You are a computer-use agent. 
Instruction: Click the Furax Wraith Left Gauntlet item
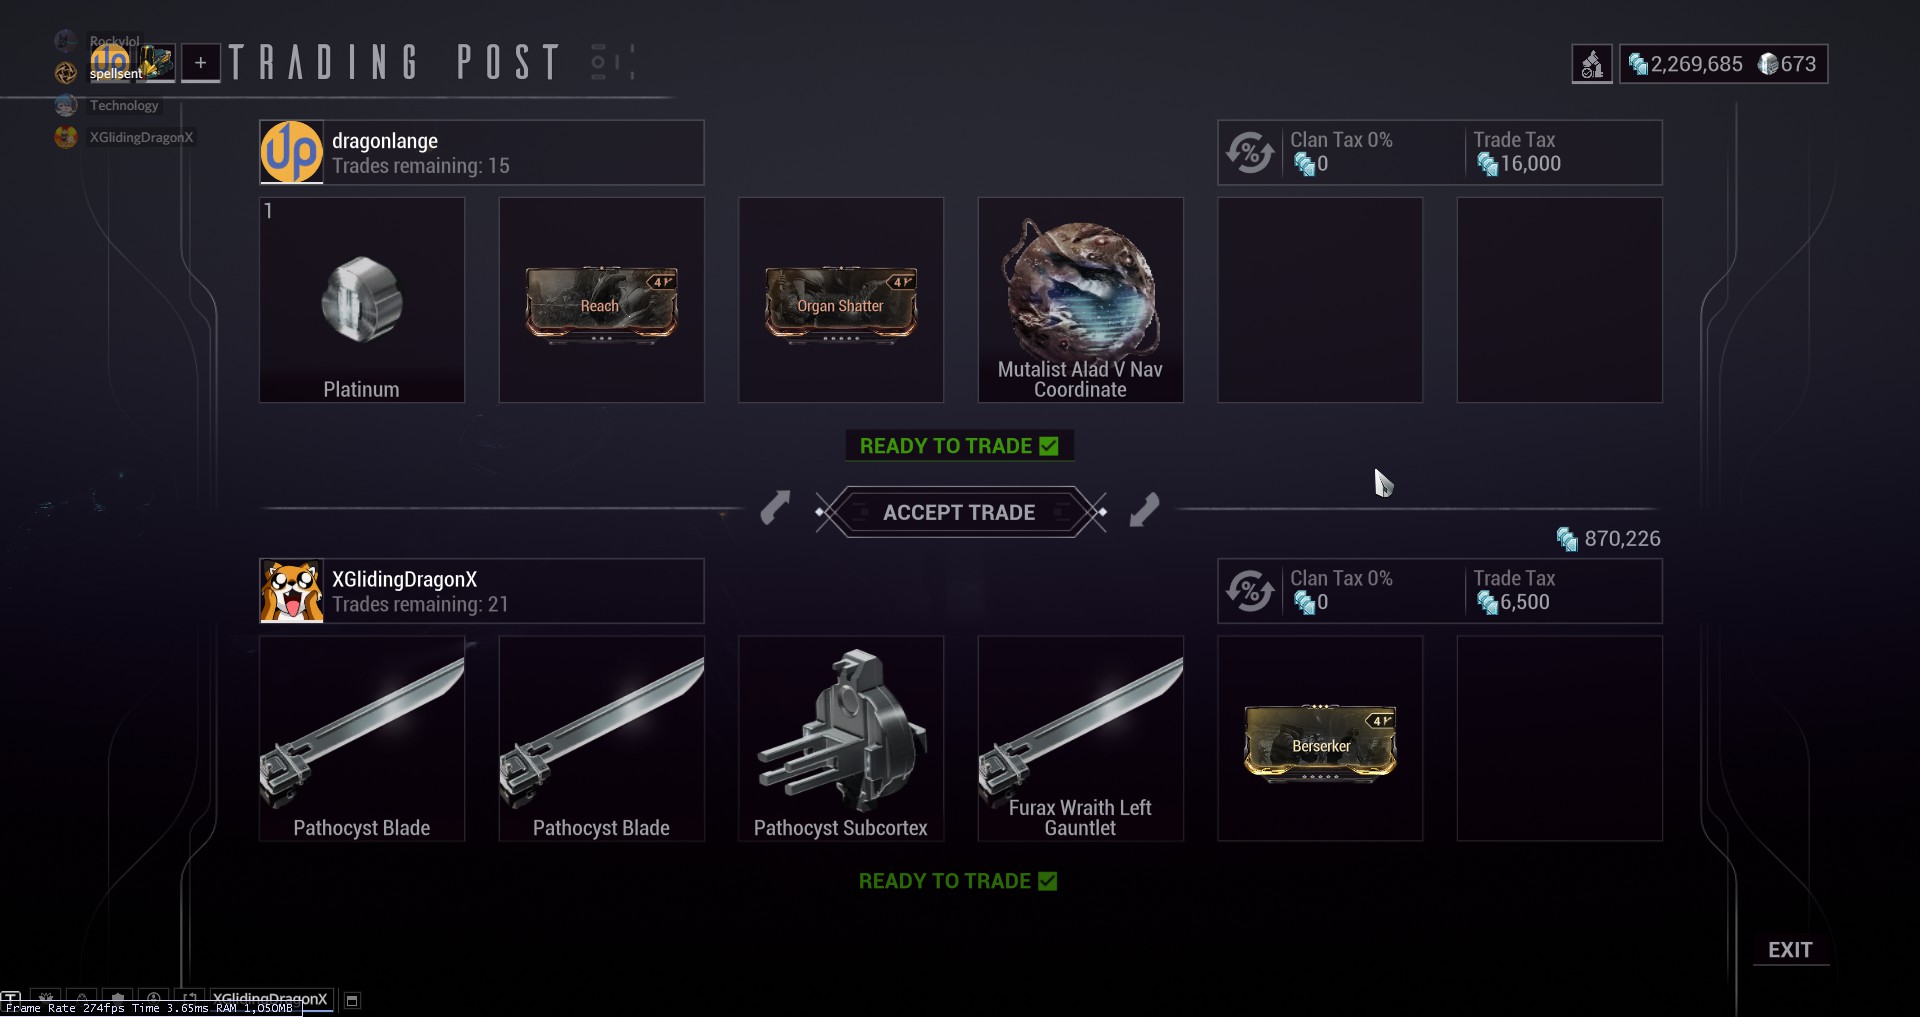[1080, 739]
